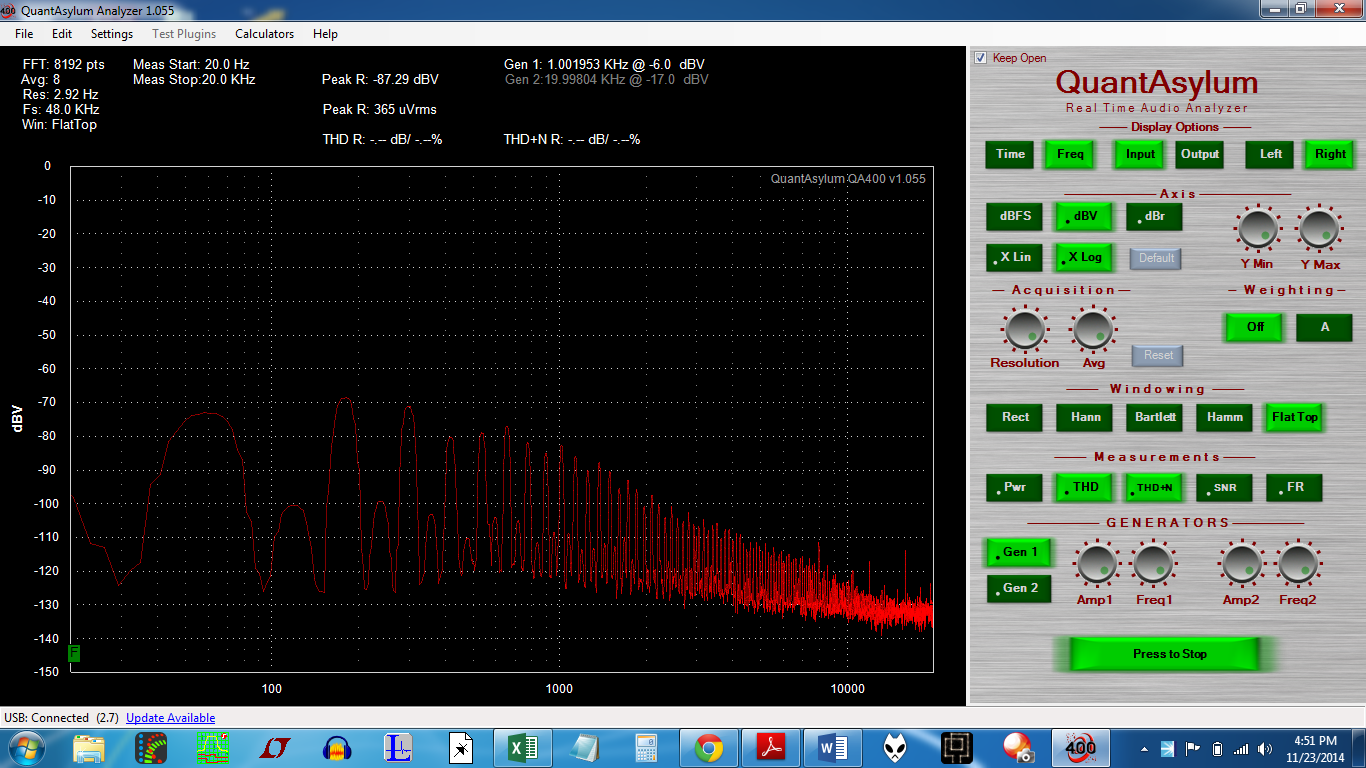Viewport: 1366px width, 768px height.
Task: Toggle the THD measurement
Action: pos(1084,488)
